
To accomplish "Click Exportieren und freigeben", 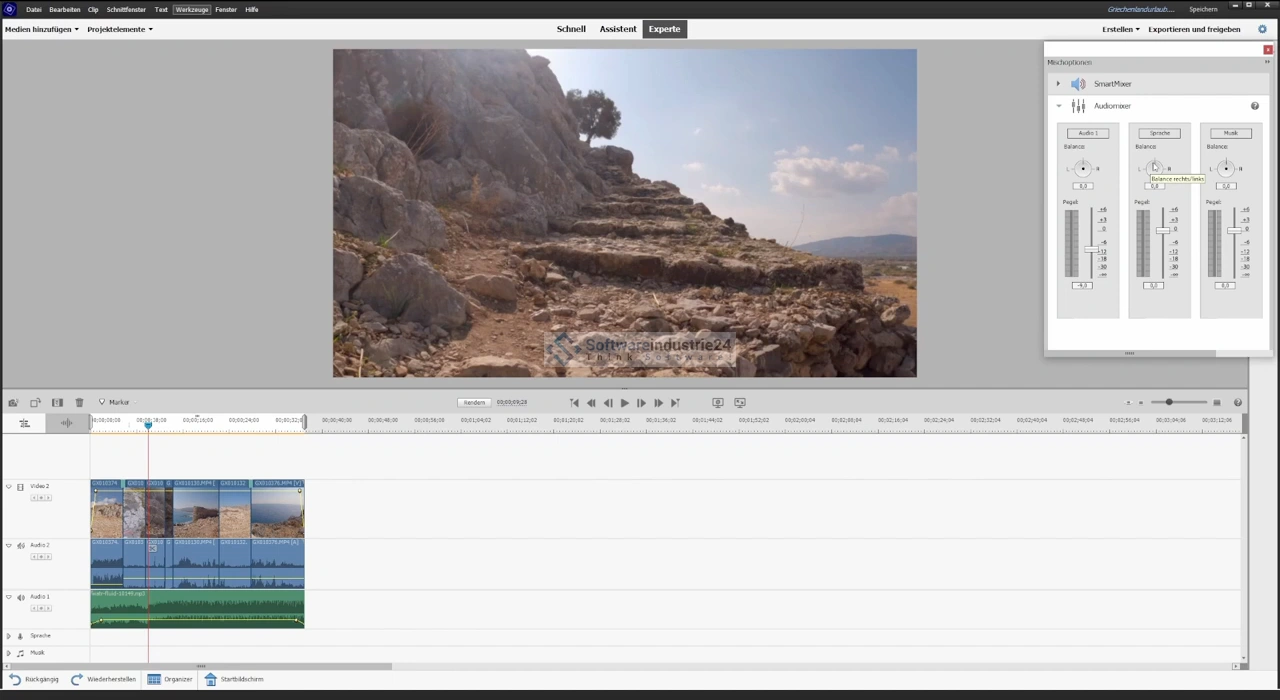I will [1194, 29].
